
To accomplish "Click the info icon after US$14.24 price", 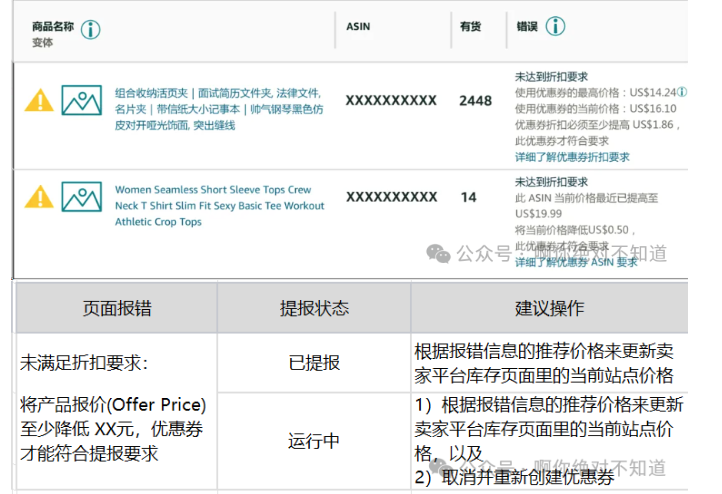I will (x=682, y=92).
